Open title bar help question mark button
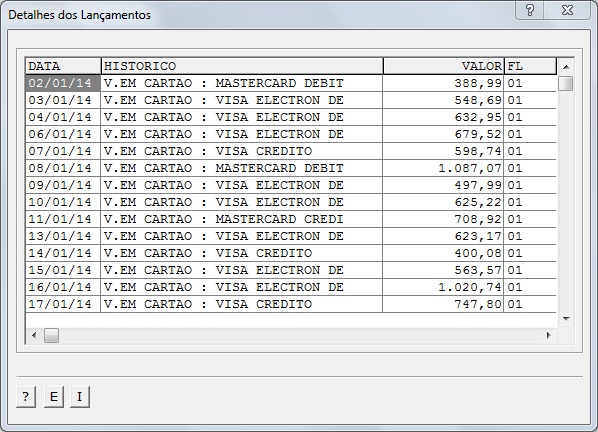Viewport: 598px width, 432px height. tap(530, 10)
